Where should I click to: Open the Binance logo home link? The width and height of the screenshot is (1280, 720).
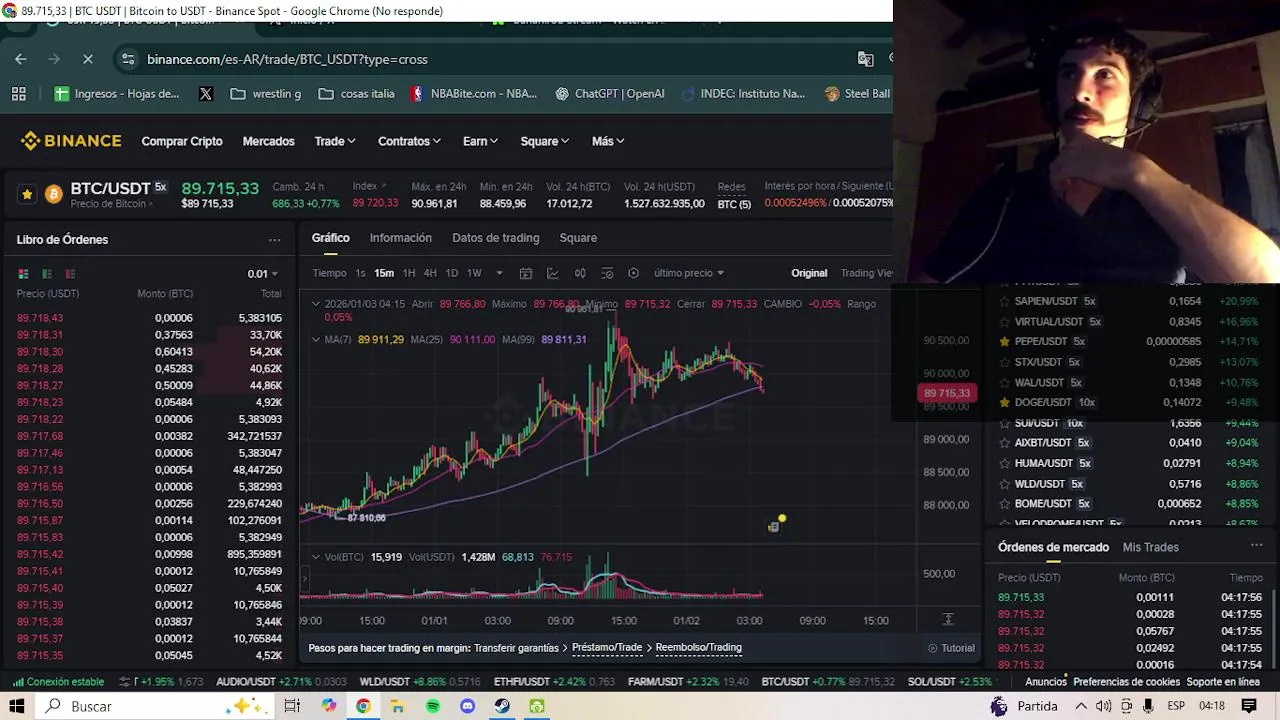tap(71, 141)
